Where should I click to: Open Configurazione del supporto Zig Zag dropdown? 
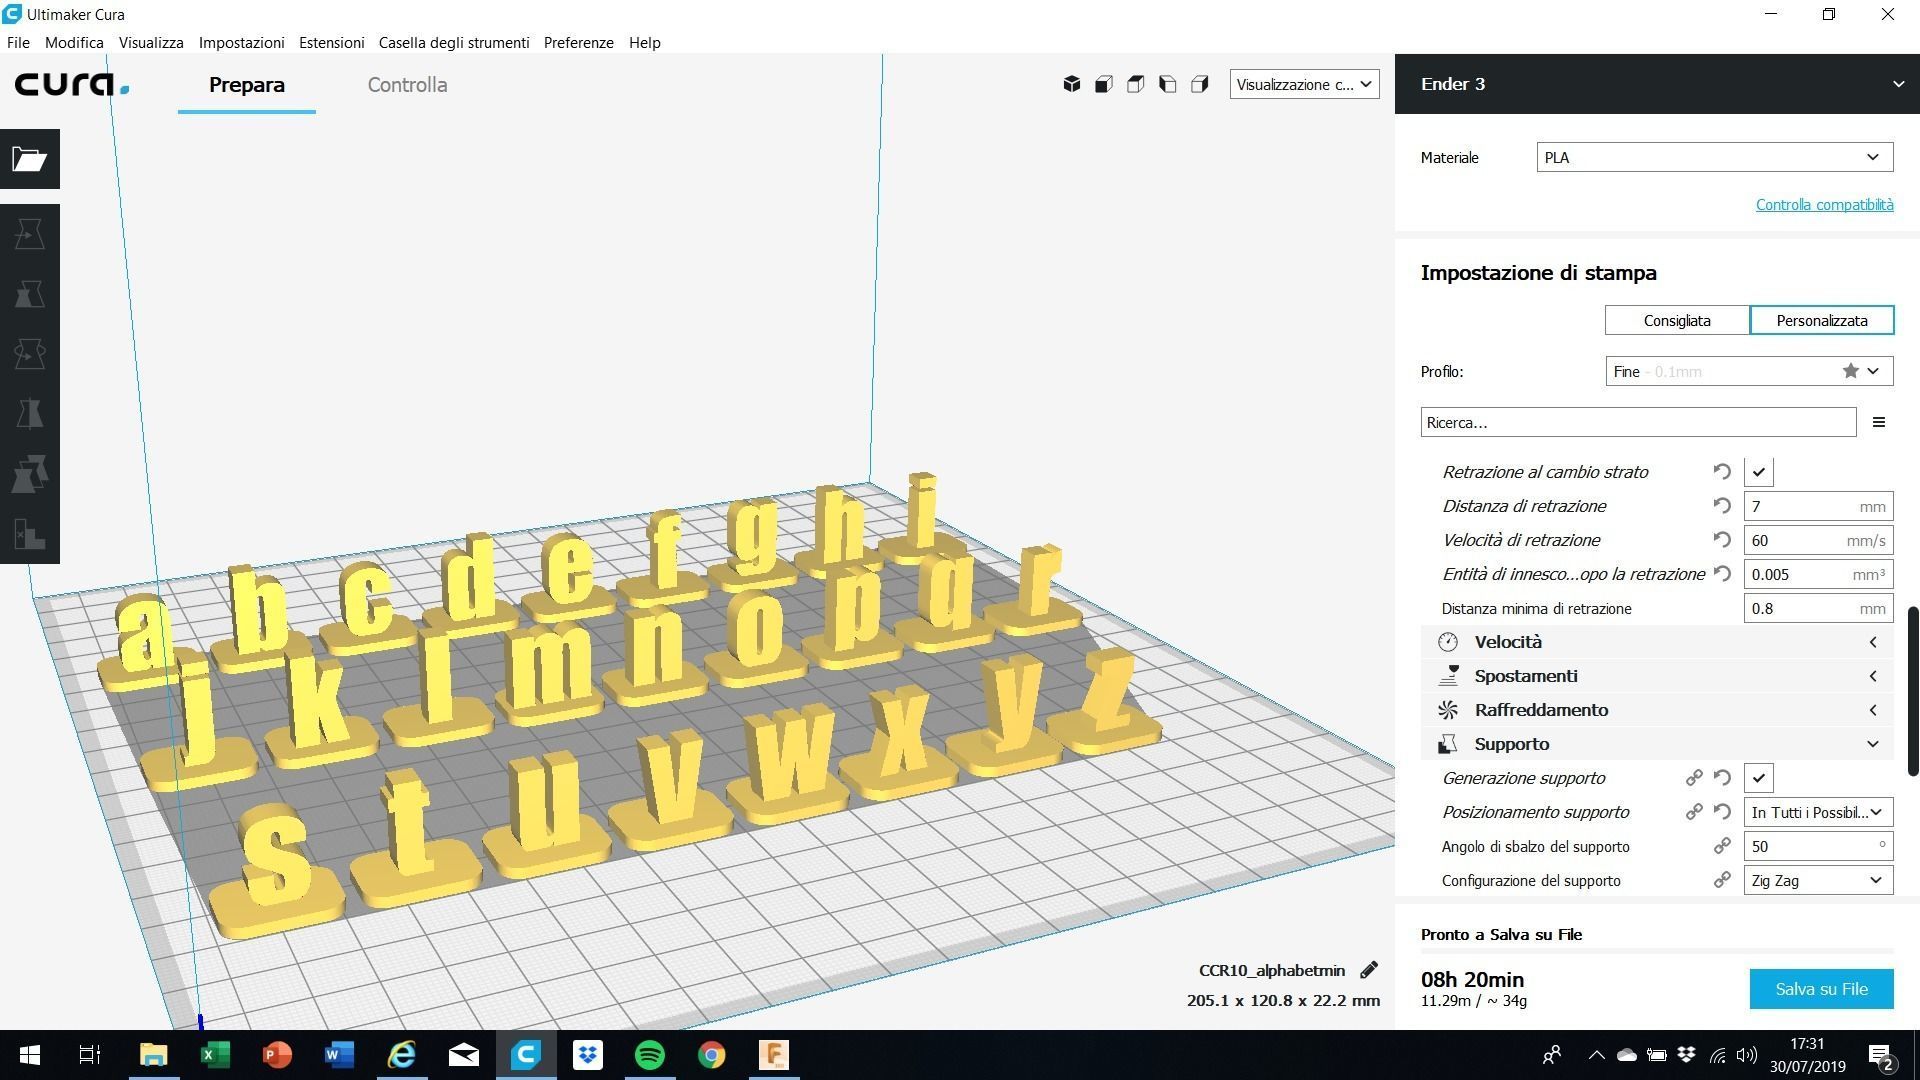[x=1818, y=880]
